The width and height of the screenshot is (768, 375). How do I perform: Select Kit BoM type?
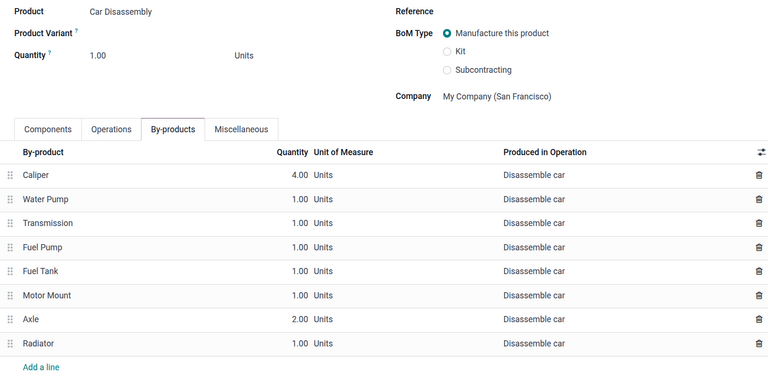click(x=447, y=51)
